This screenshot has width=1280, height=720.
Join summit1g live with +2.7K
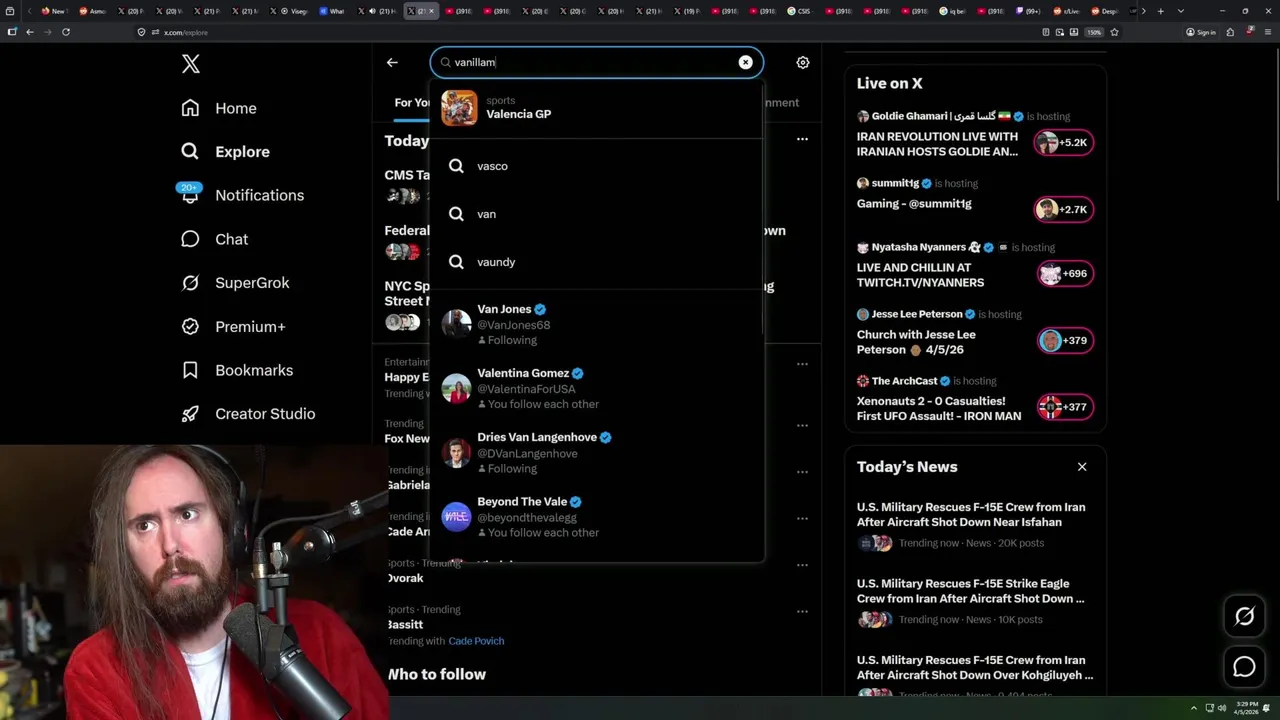[x=1064, y=209]
